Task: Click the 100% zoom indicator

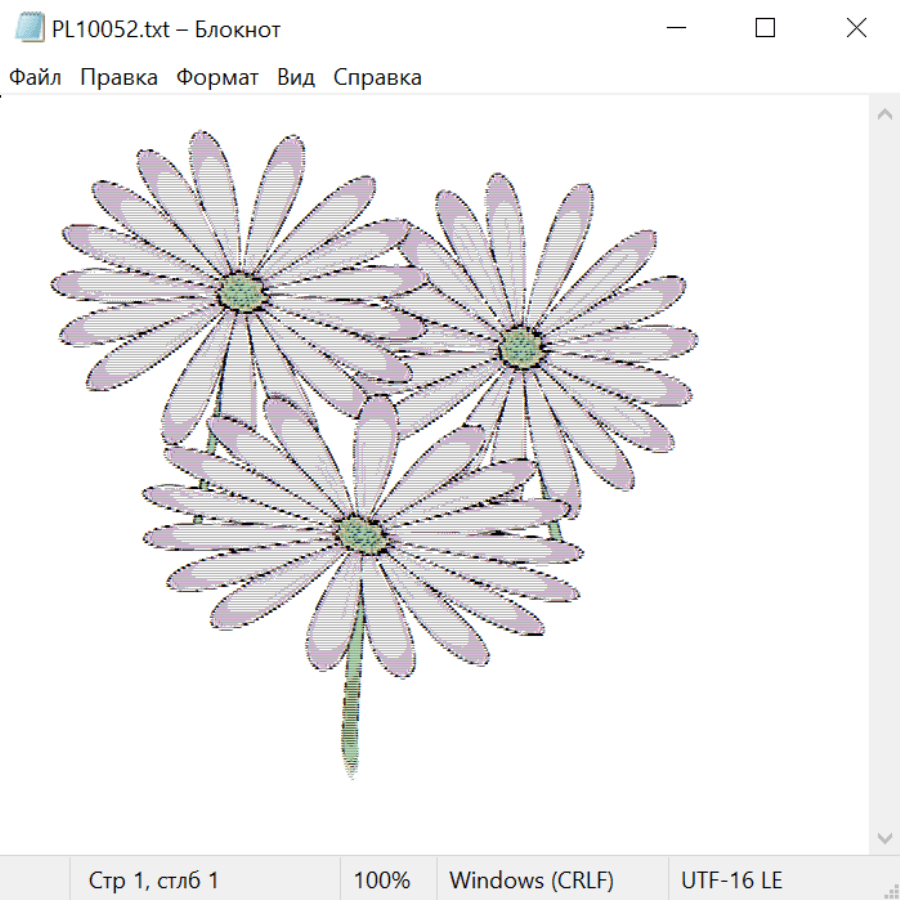Action: [x=382, y=880]
